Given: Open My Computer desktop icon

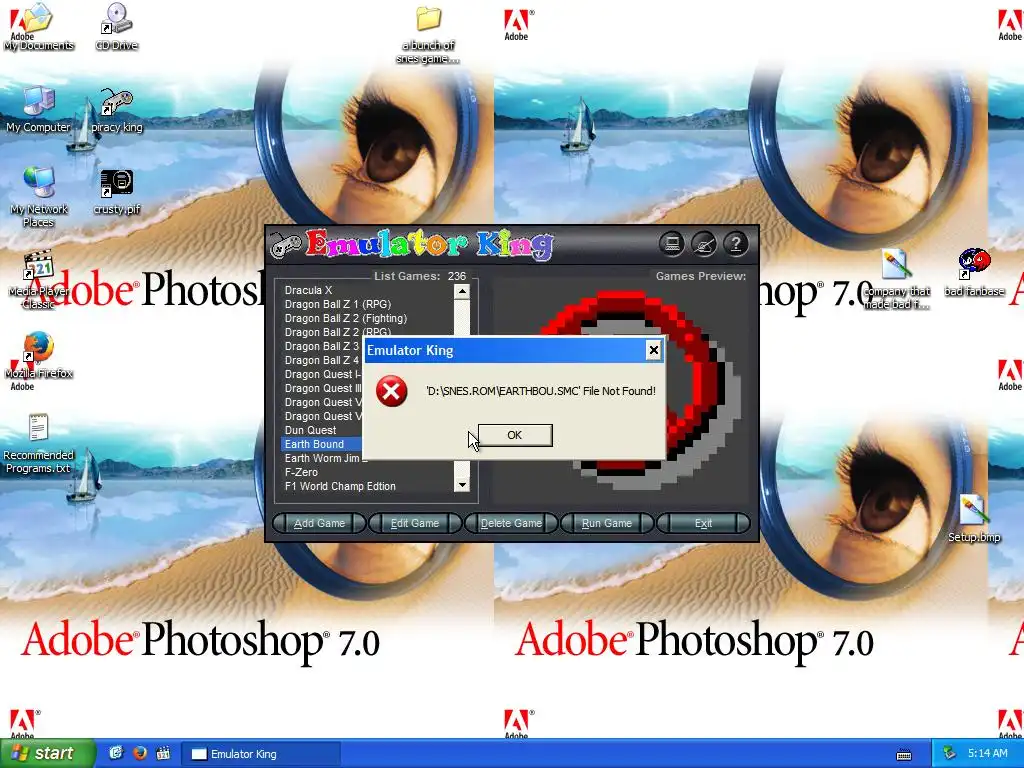Looking at the screenshot, I should tap(39, 110).
